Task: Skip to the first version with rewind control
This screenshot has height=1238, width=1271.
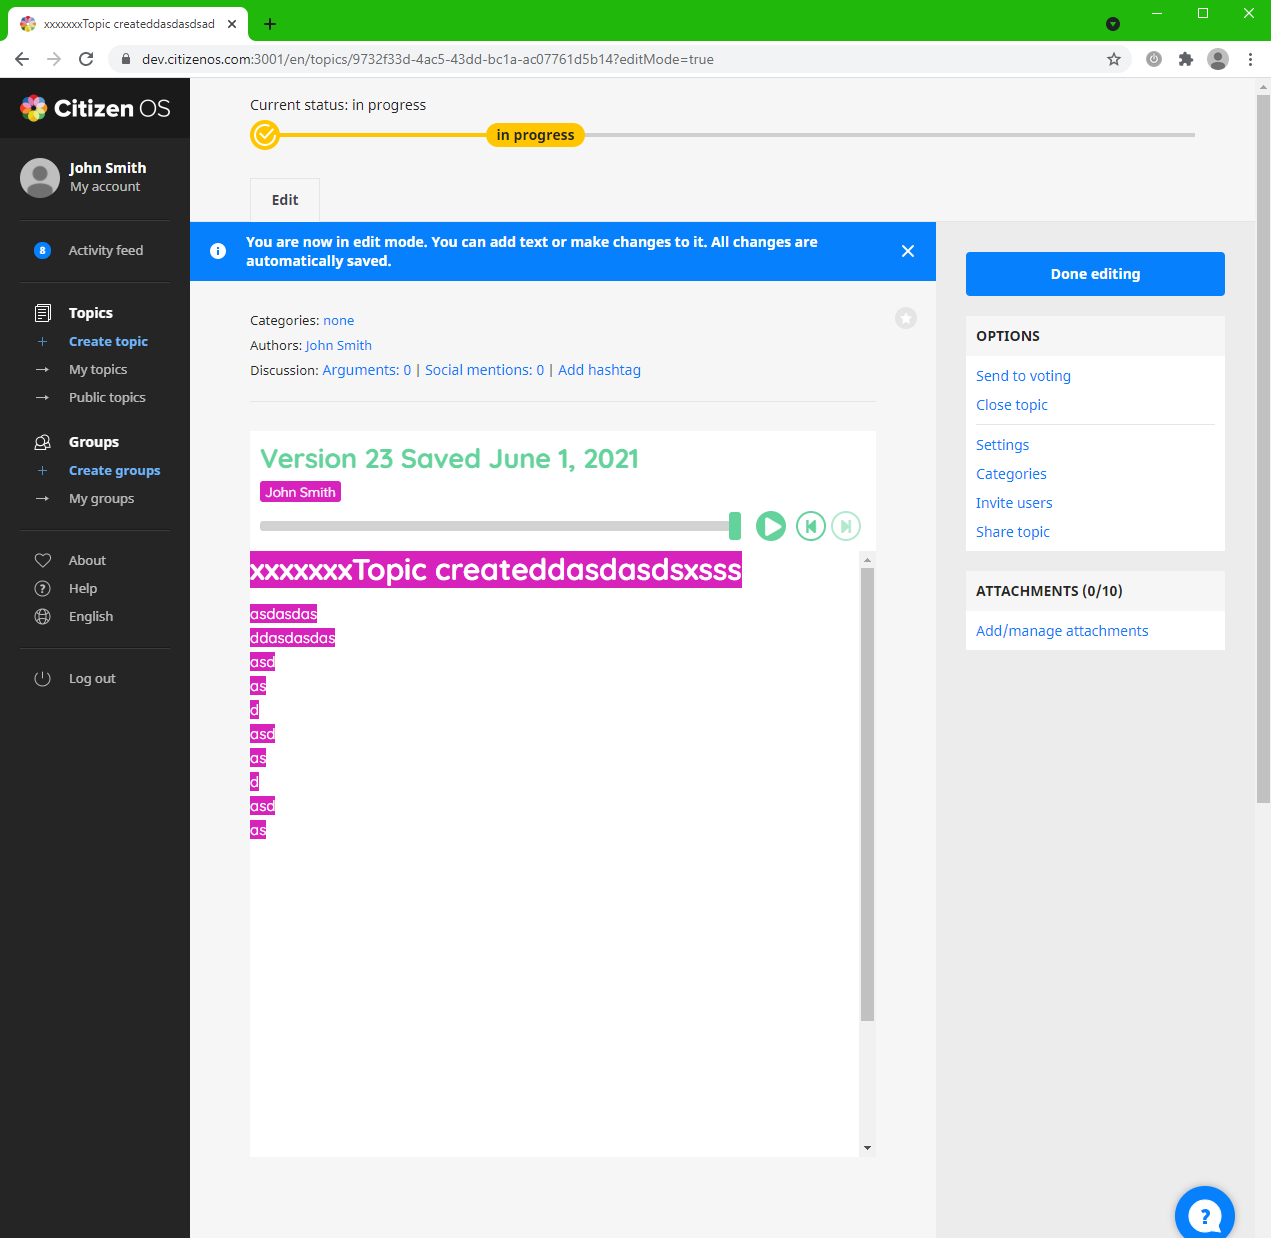Action: pyautogui.click(x=811, y=526)
